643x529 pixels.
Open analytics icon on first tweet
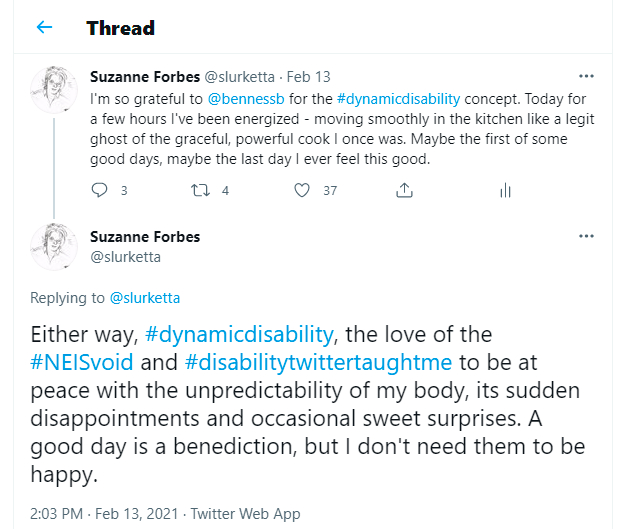pyautogui.click(x=505, y=189)
